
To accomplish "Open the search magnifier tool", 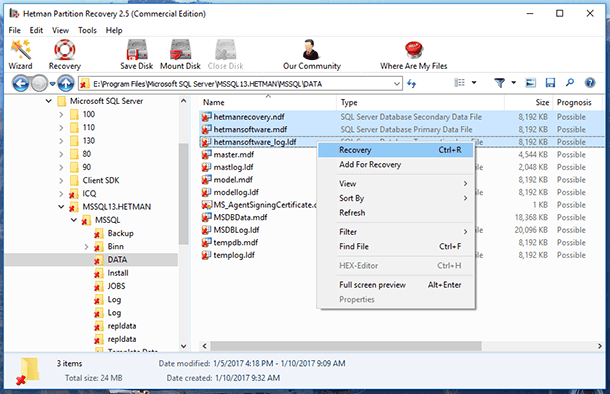I will tap(570, 82).
